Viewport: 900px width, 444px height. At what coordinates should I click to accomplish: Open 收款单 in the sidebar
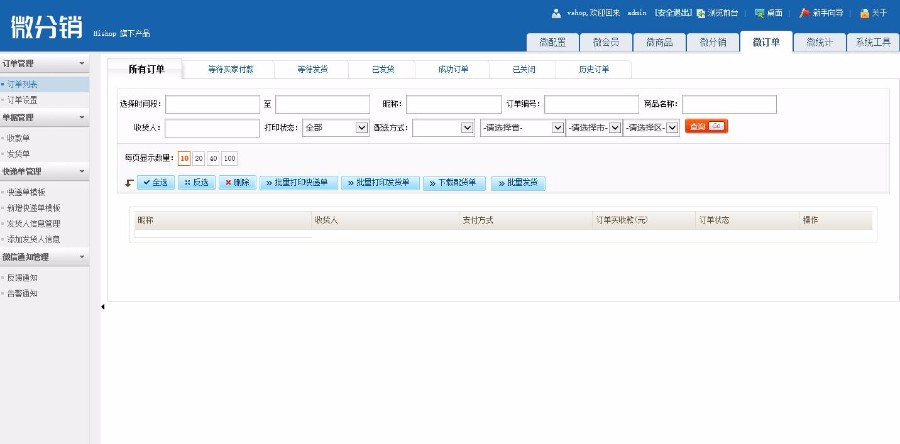click(x=18, y=138)
